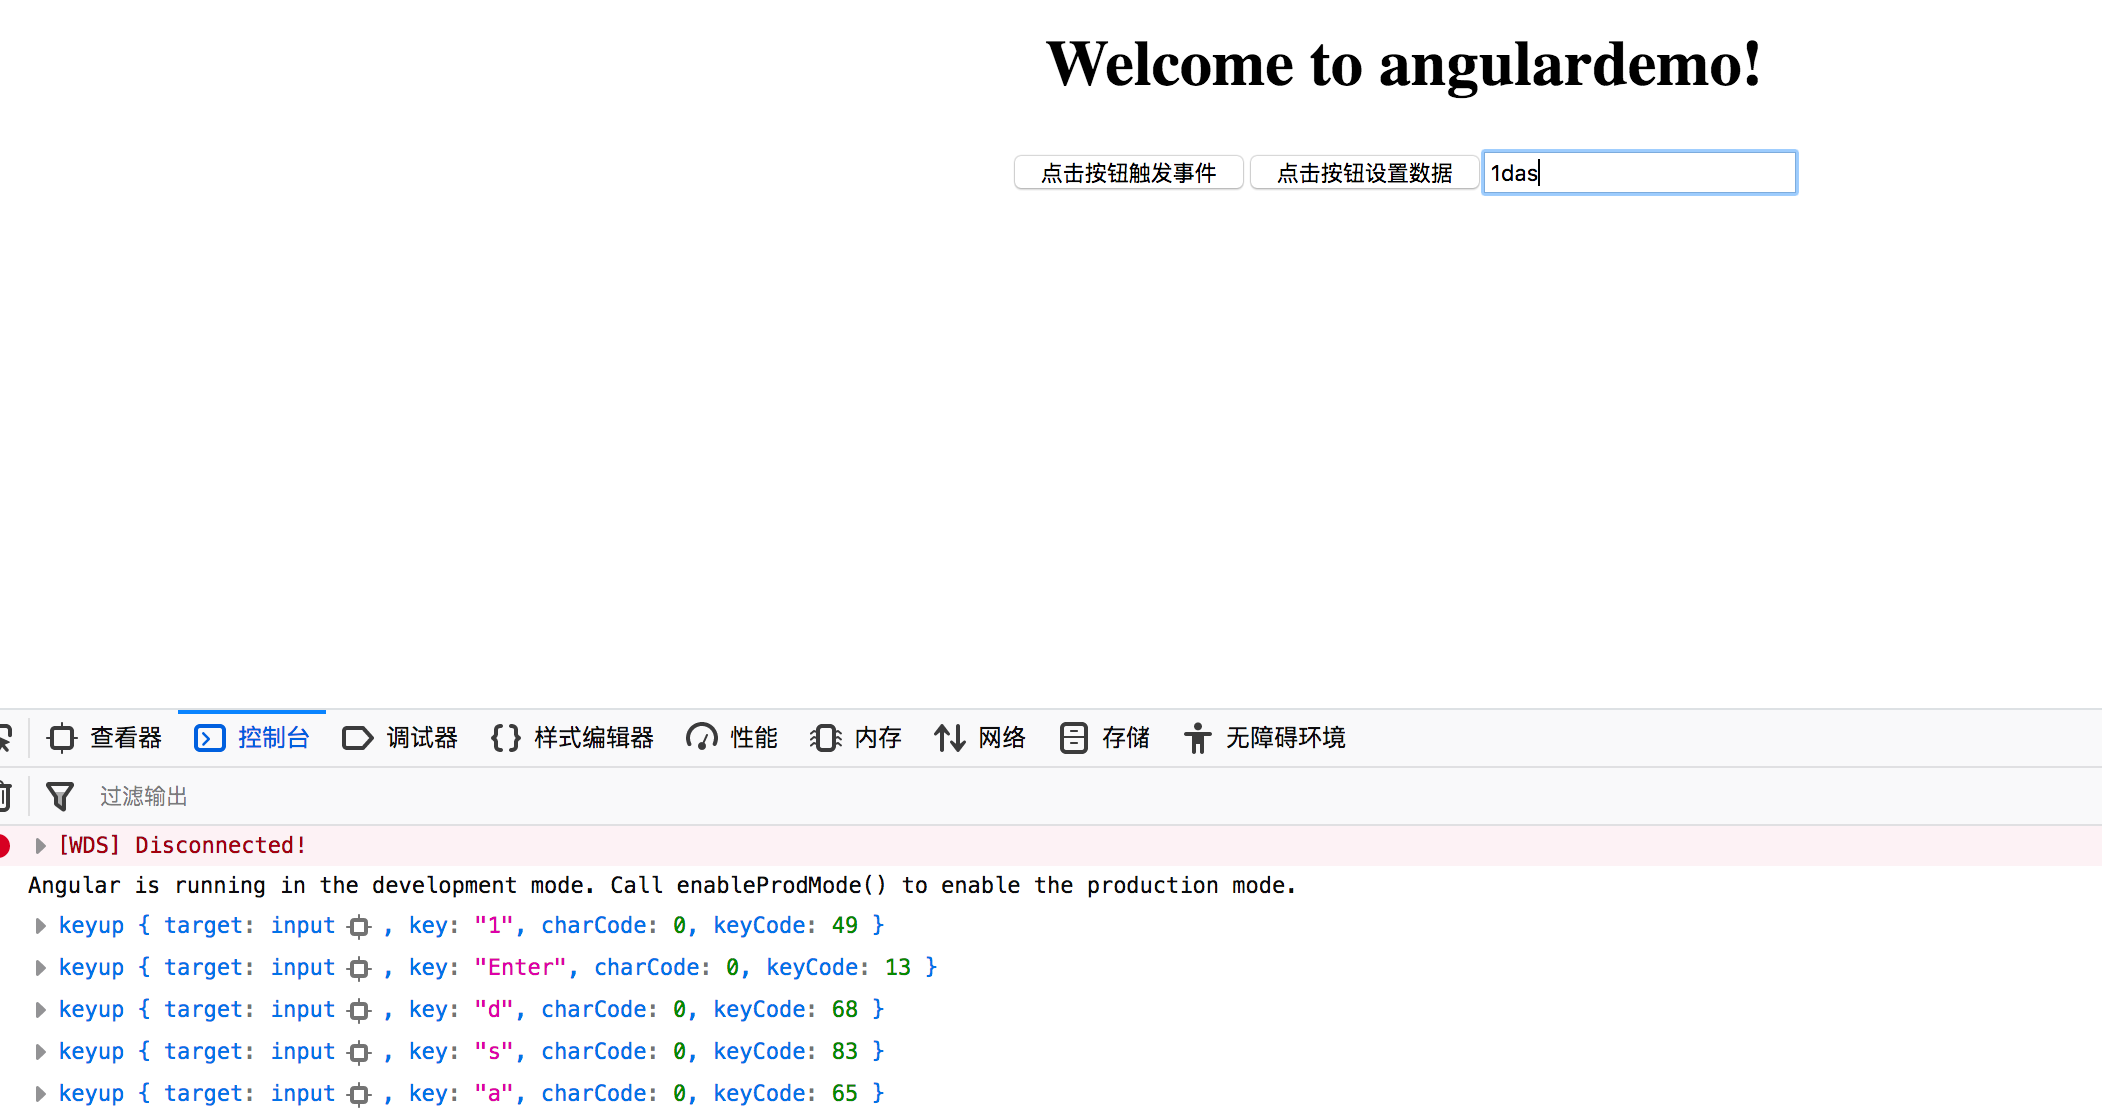This screenshot has height=1114, width=2102.
Task: Open the Performance (性能) tab
Action: (732, 738)
